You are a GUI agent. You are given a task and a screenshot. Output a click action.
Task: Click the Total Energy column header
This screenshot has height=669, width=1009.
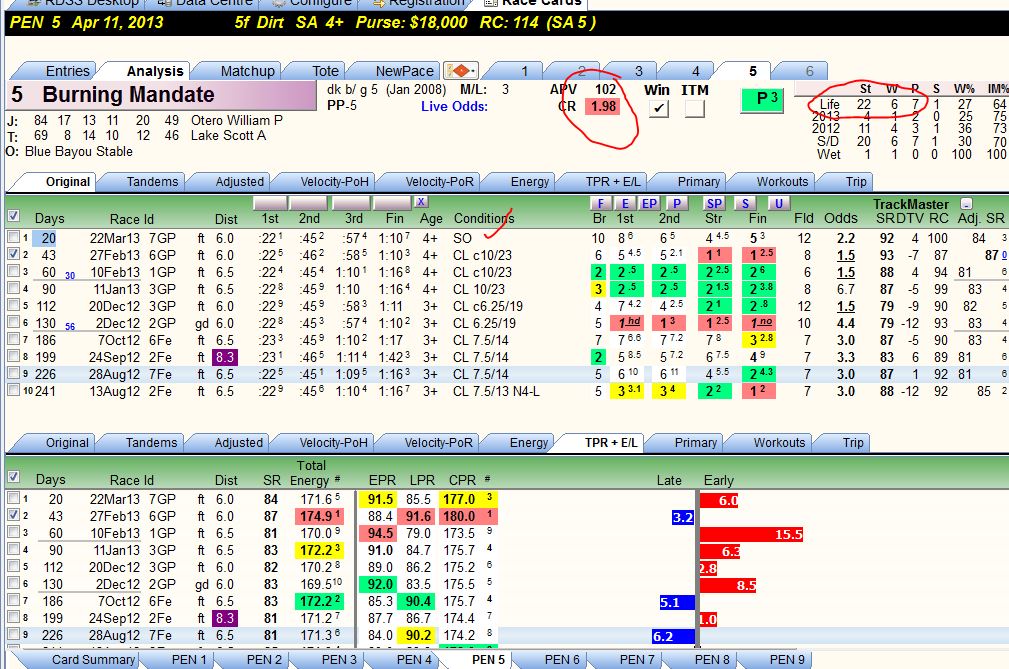(311, 473)
